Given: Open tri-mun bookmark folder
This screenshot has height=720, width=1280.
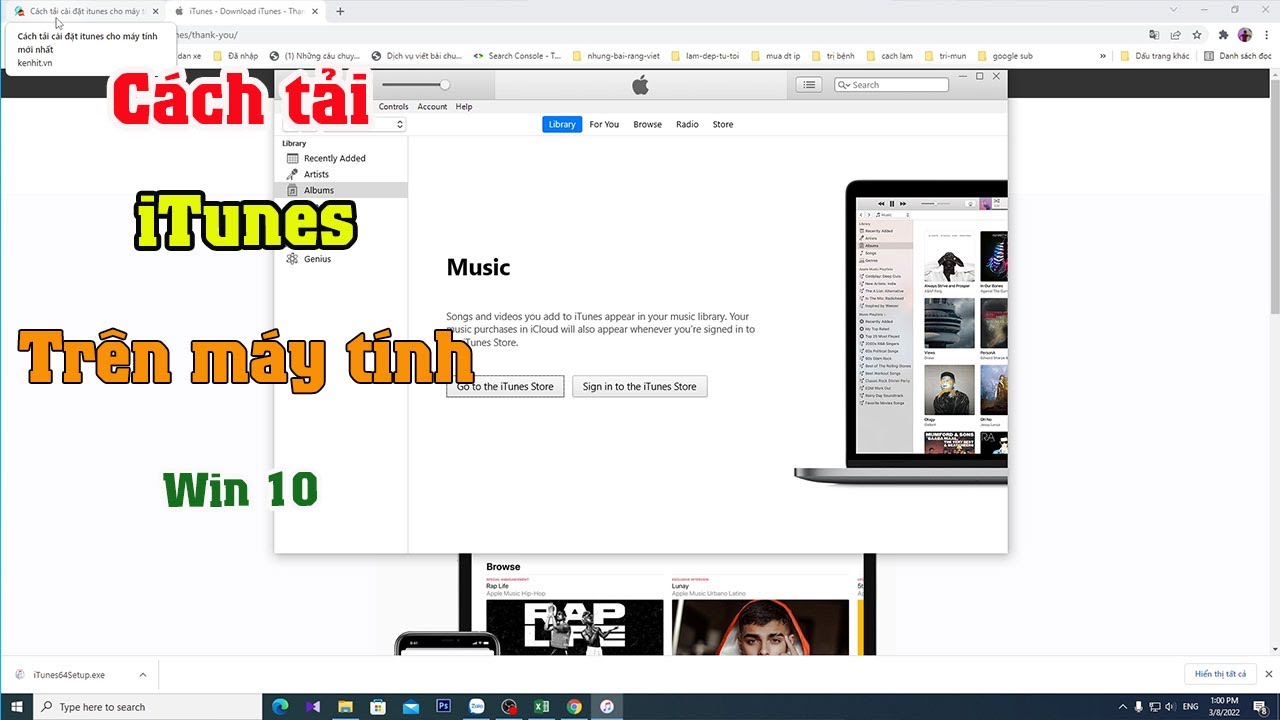Looking at the screenshot, I should point(945,56).
